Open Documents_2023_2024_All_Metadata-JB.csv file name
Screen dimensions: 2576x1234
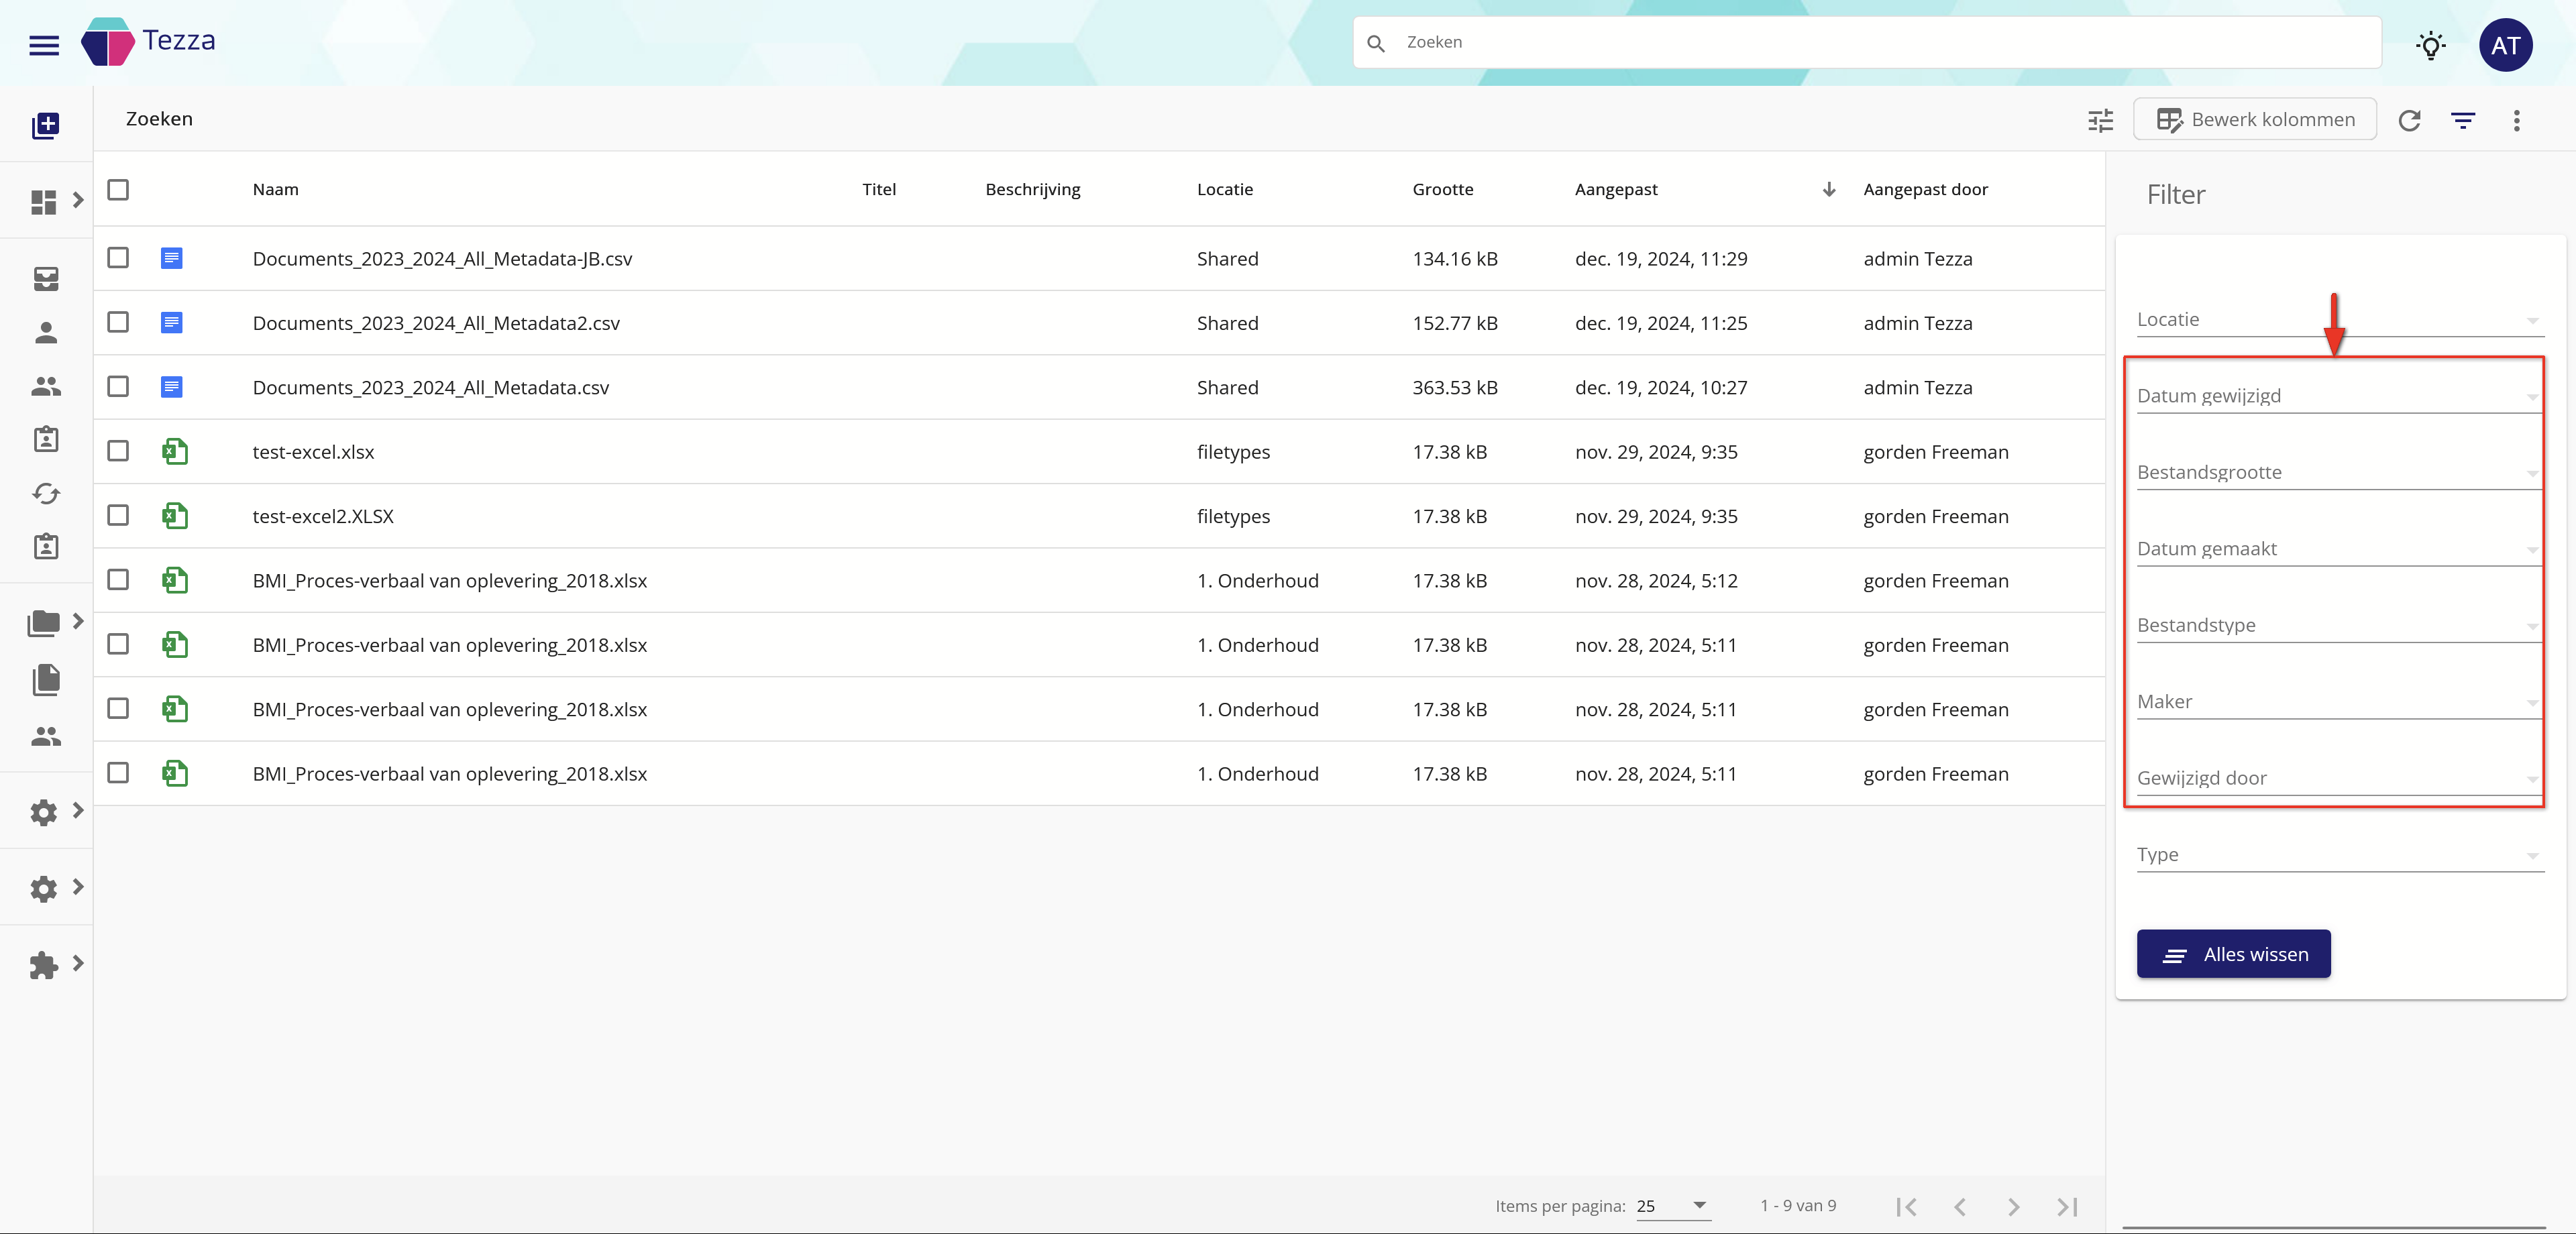coord(442,259)
